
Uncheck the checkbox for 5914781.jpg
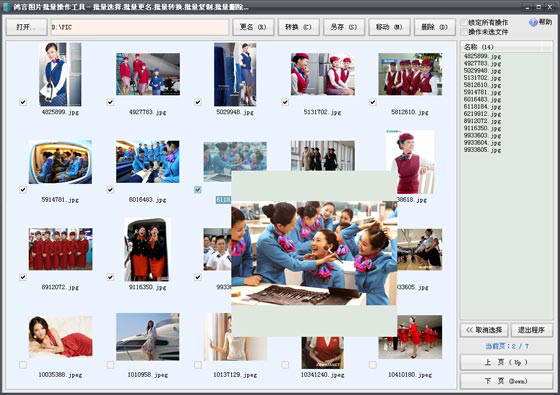[x=23, y=189]
